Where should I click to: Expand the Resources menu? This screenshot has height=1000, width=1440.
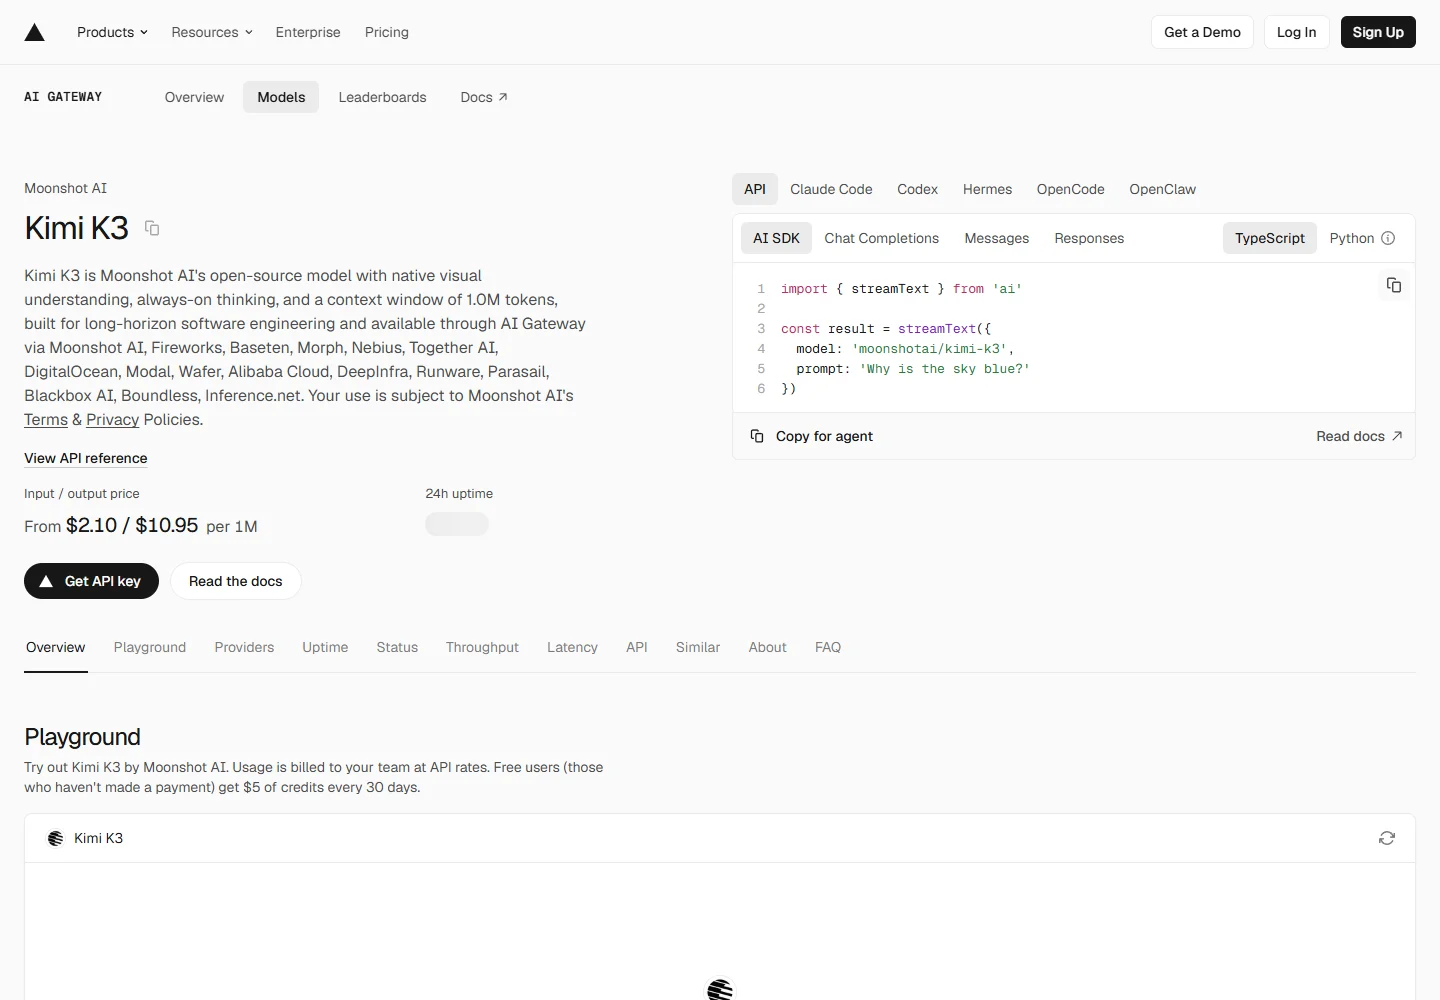[212, 32]
